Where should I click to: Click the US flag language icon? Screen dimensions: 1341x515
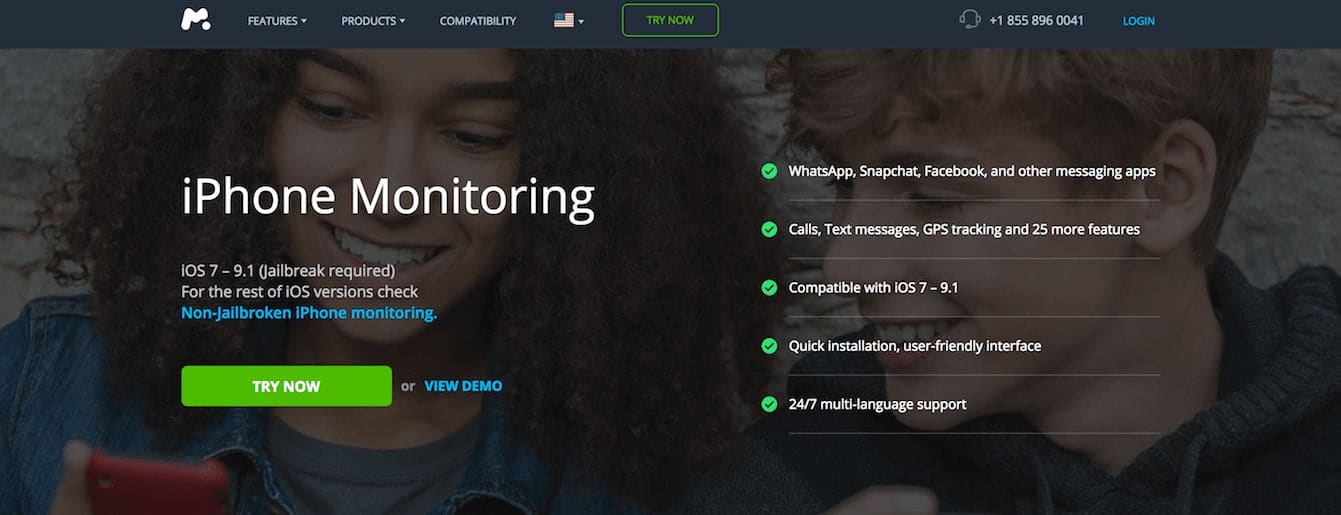coord(564,20)
